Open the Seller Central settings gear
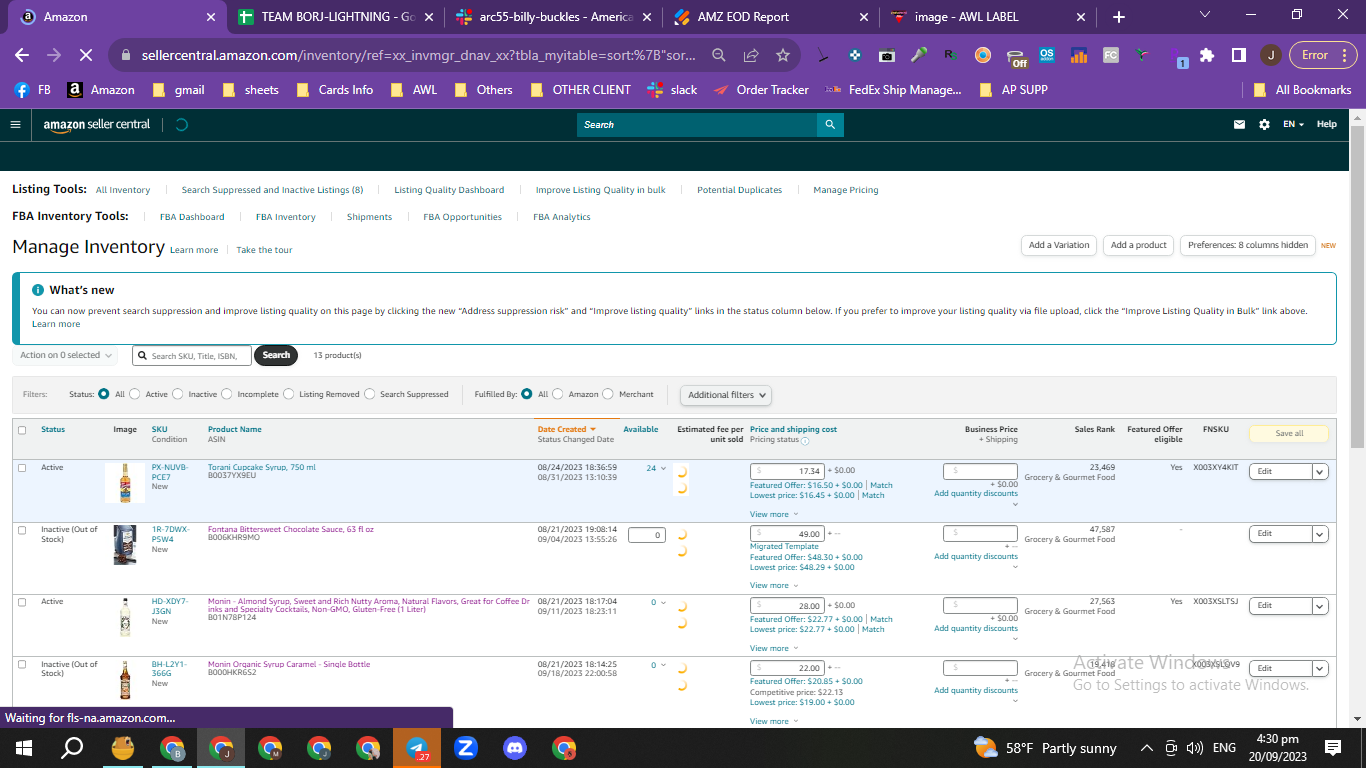Image resolution: width=1366 pixels, height=768 pixels. (1264, 125)
